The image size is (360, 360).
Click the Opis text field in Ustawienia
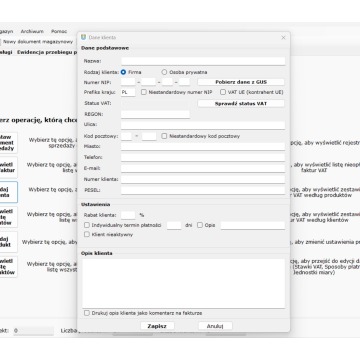(253, 225)
